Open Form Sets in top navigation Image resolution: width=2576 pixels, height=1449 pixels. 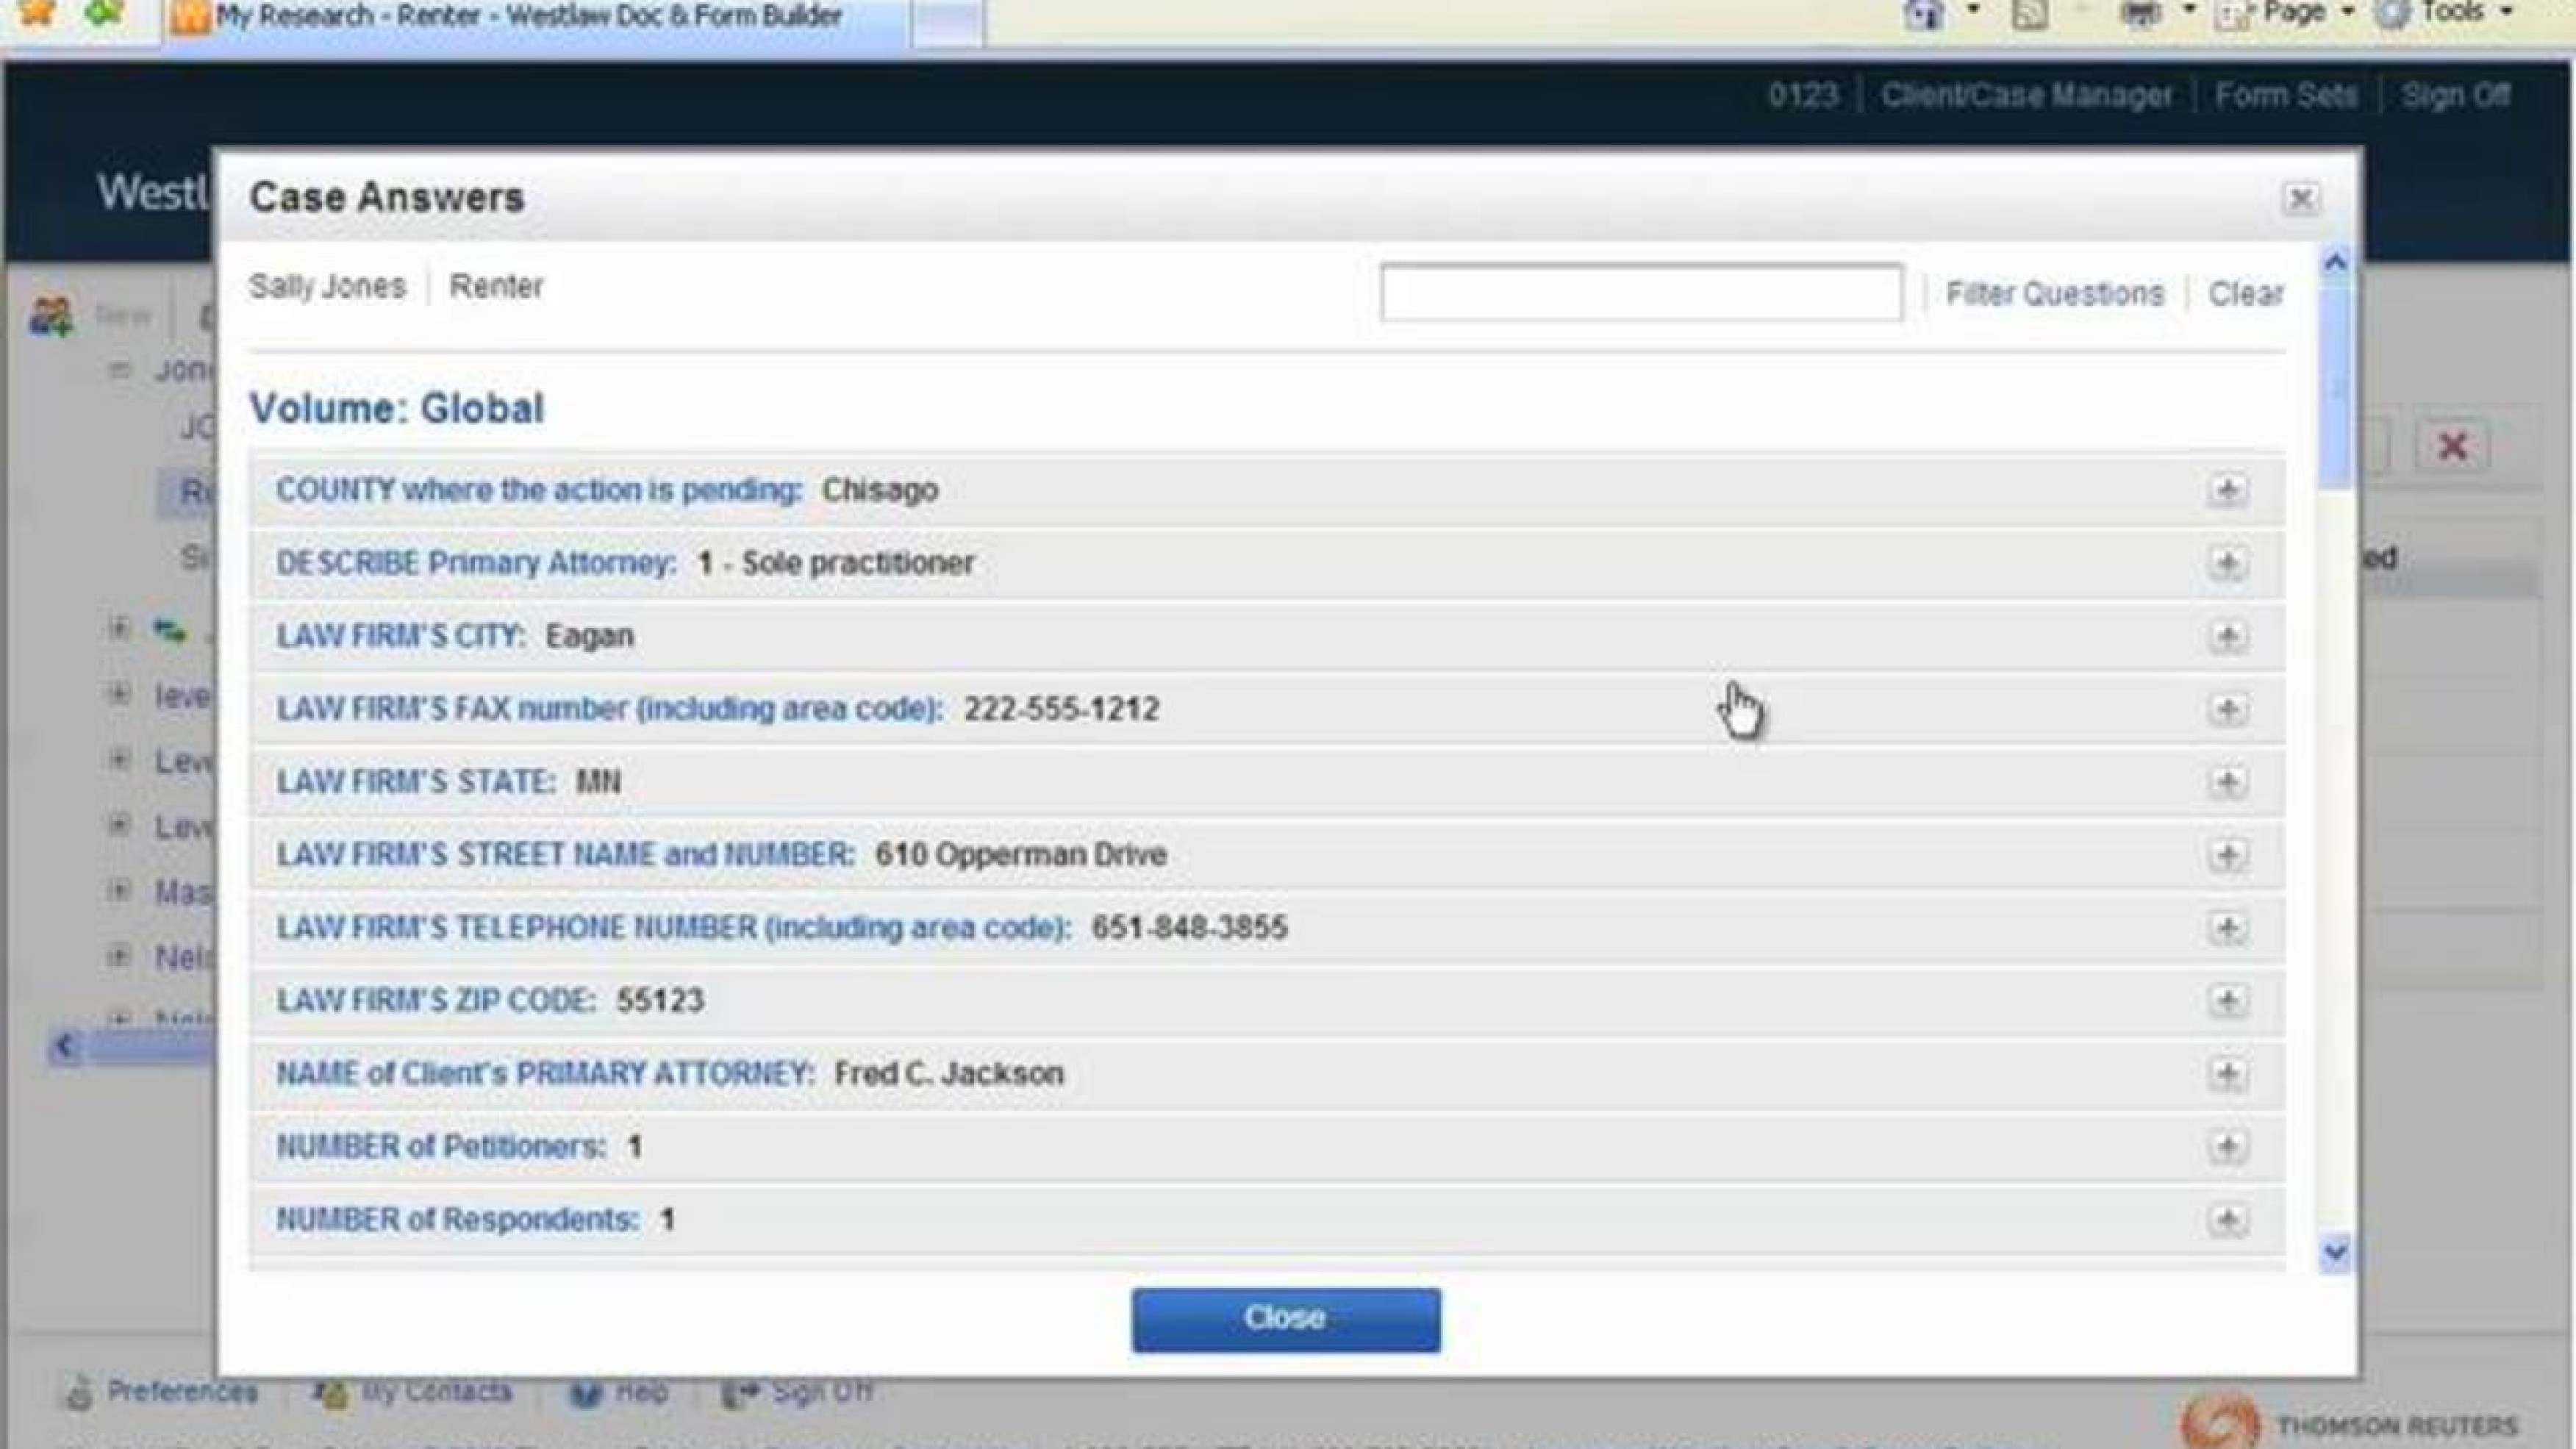point(2285,96)
